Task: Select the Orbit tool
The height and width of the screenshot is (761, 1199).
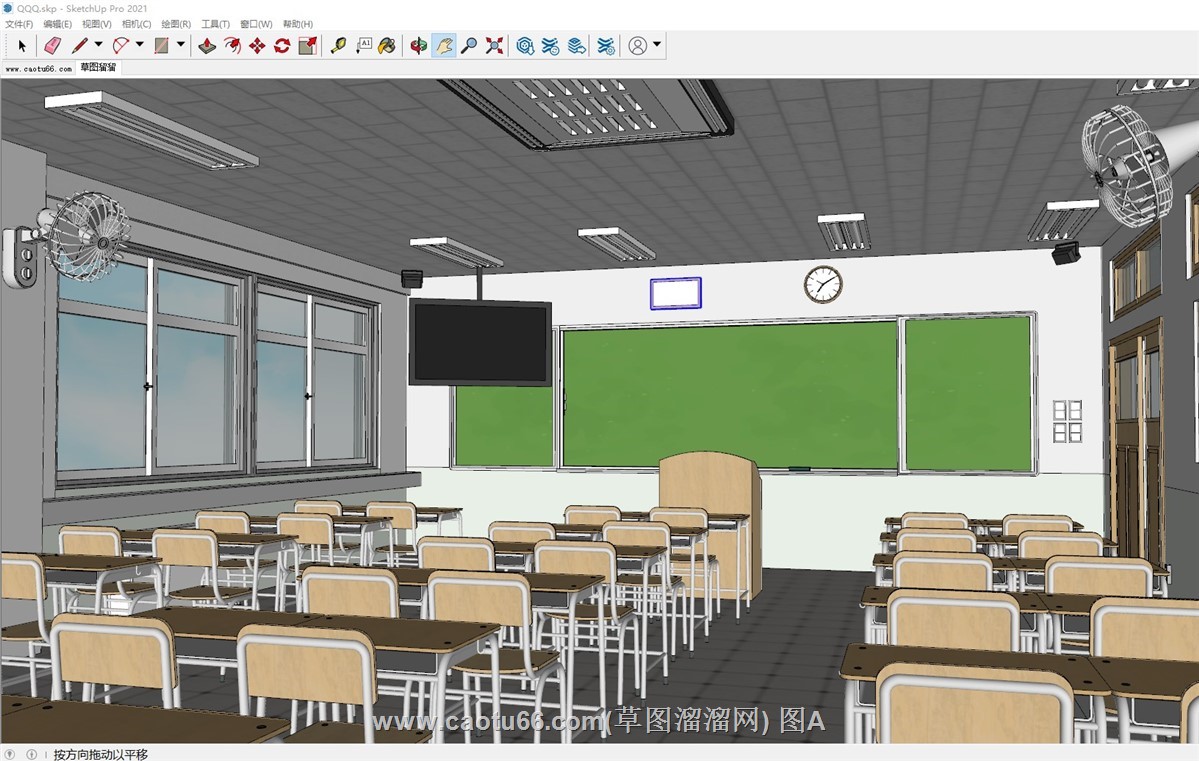Action: 418,46
